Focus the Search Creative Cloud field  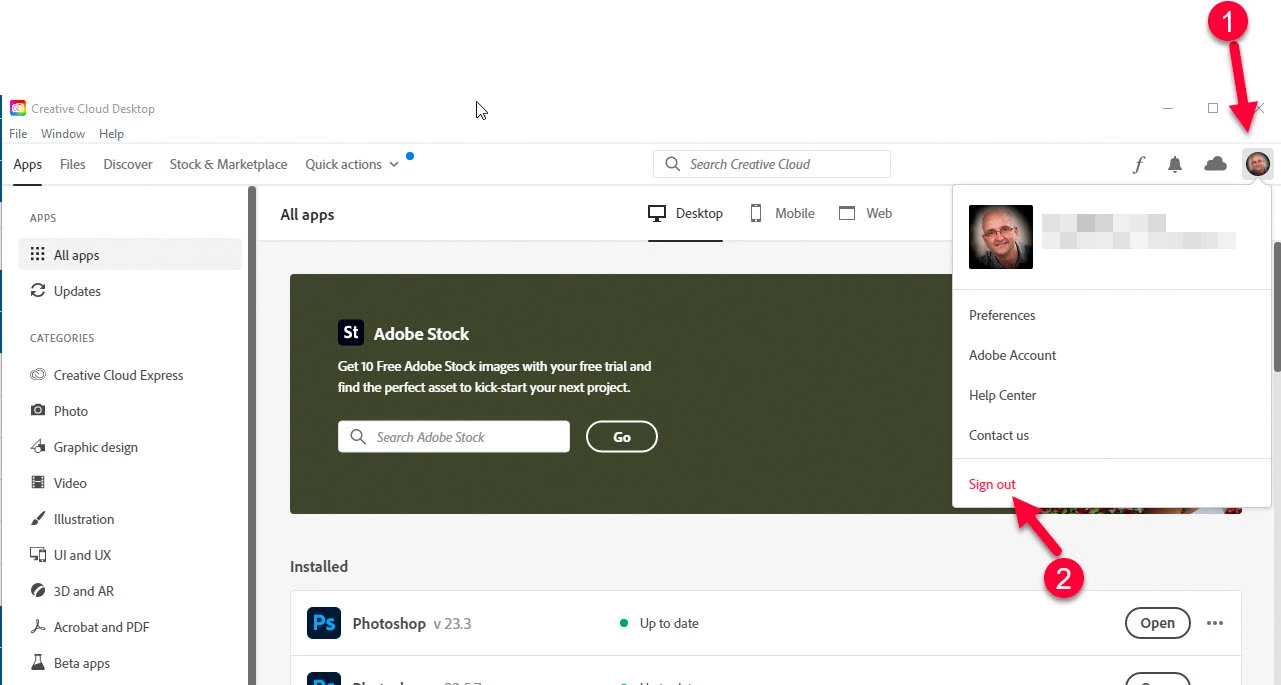pos(771,164)
